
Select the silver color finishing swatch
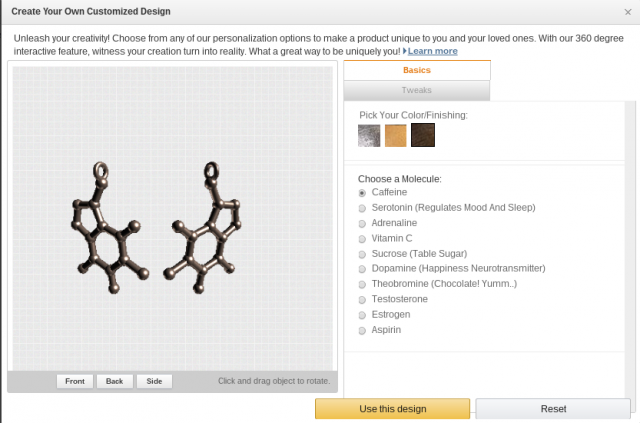(x=369, y=136)
